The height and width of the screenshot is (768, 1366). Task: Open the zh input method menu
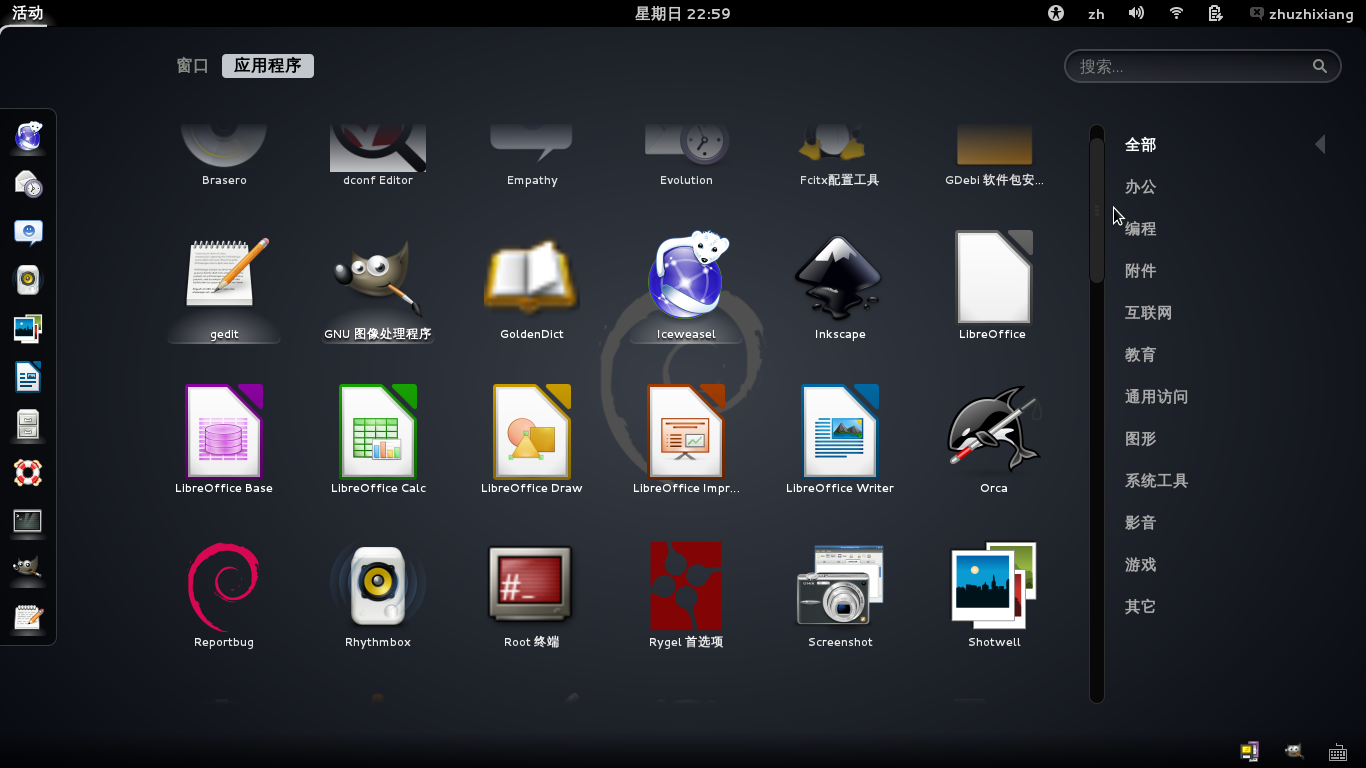point(1096,14)
